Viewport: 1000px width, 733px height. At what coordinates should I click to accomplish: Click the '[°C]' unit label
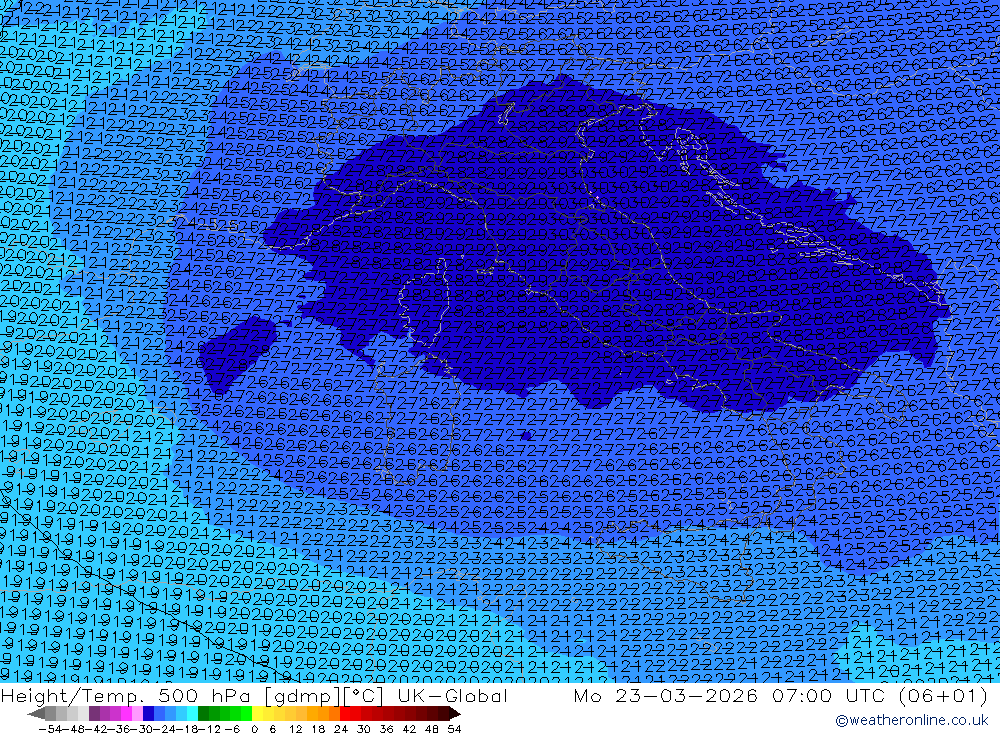click(363, 696)
